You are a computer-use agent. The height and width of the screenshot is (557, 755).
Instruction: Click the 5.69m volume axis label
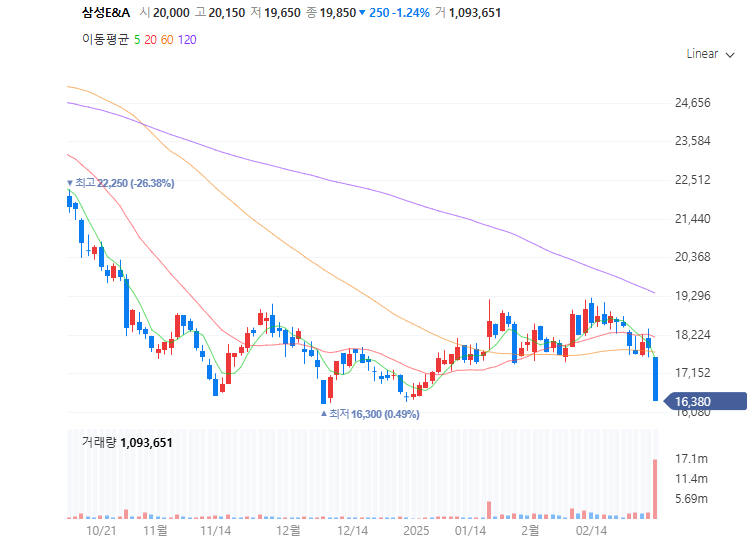691,499
